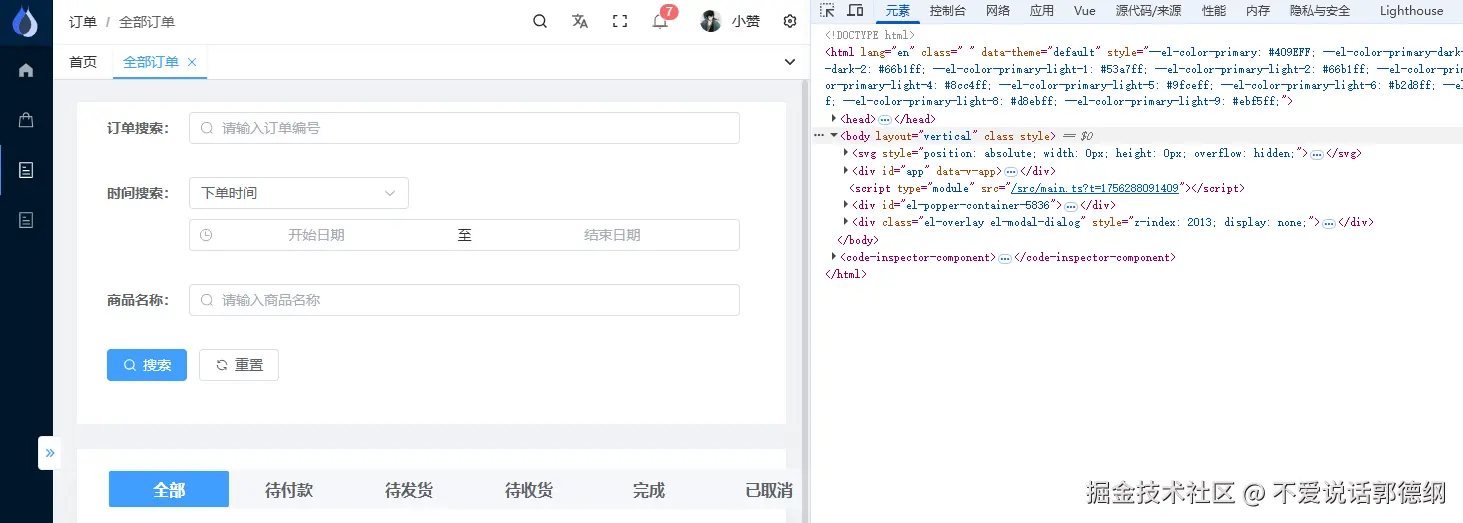Switch to the 首页 tab
Viewport: 1463px width, 523px height.
[83, 62]
